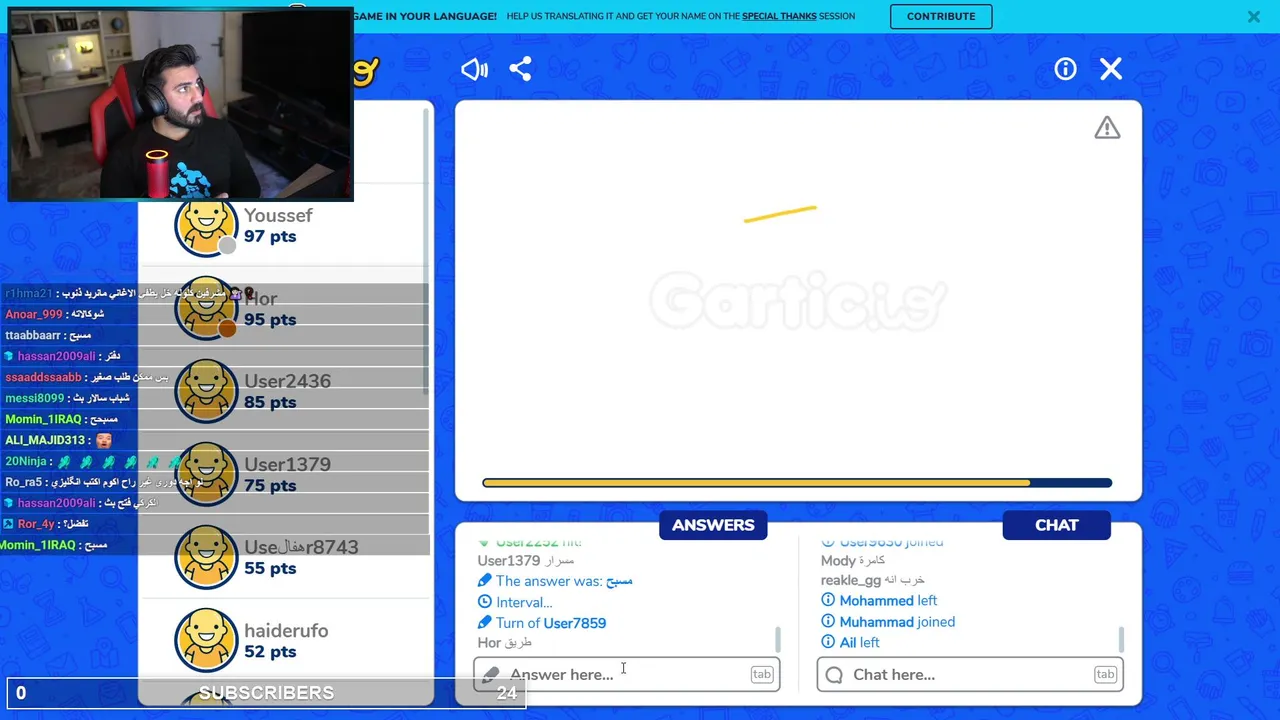Click the answers panel scrollbar
Screen dimensions: 1280x720
pos(777,639)
